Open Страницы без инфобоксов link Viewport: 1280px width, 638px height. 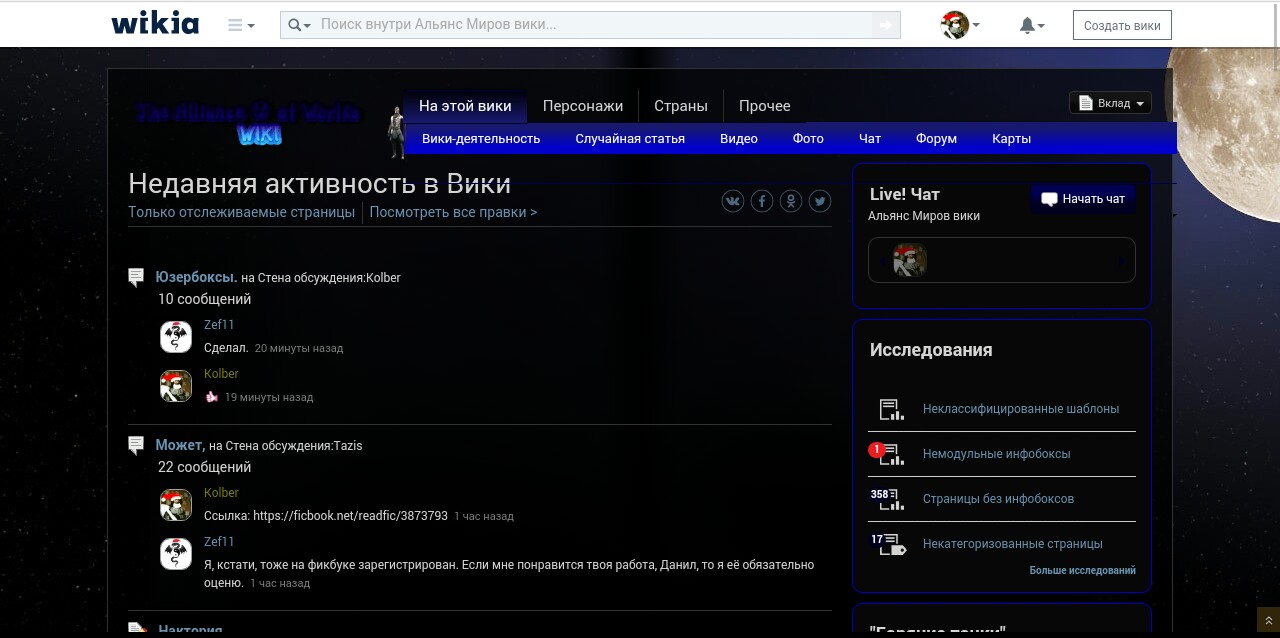999,499
